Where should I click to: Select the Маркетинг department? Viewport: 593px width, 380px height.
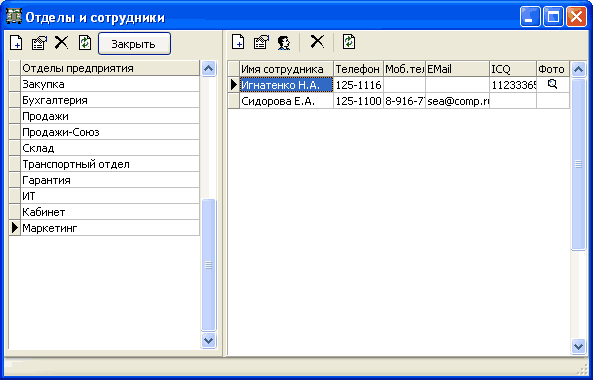click(x=110, y=228)
